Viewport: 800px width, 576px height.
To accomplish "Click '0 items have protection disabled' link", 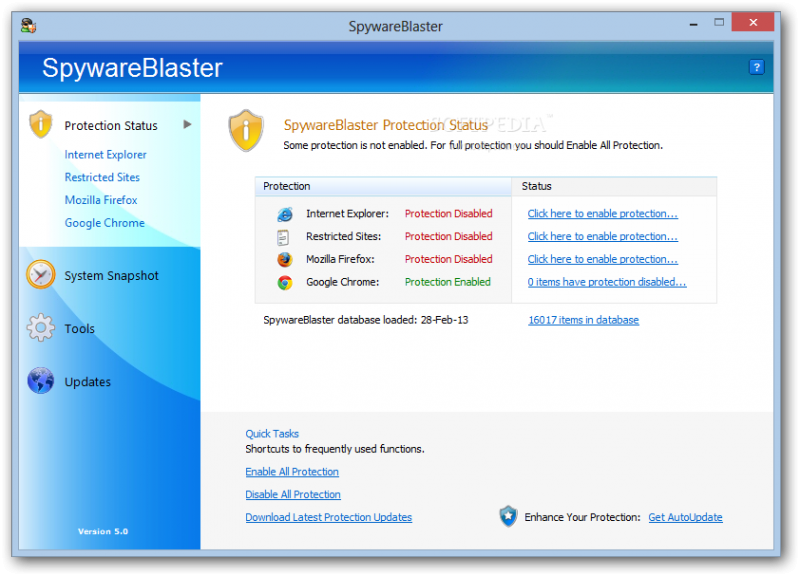I will click(607, 282).
